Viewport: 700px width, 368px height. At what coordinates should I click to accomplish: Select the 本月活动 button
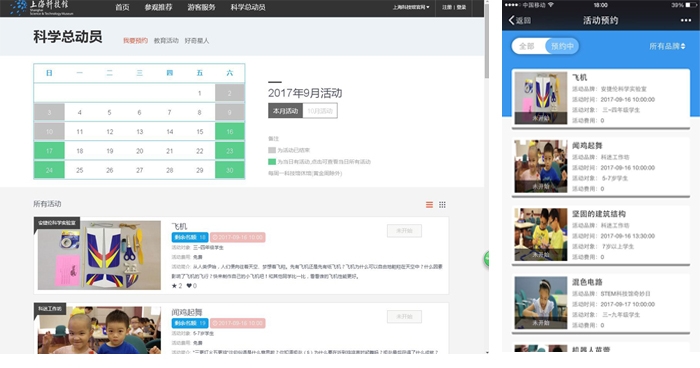285,111
